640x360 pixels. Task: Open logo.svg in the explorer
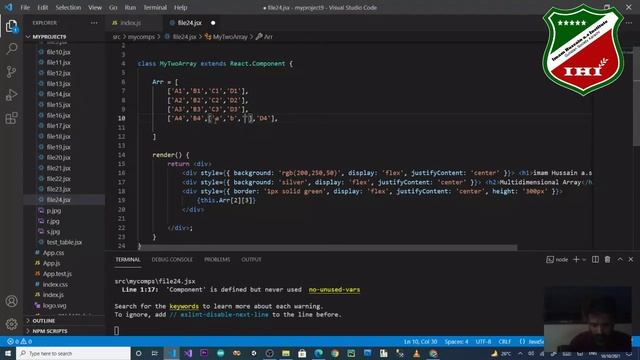coord(54,305)
